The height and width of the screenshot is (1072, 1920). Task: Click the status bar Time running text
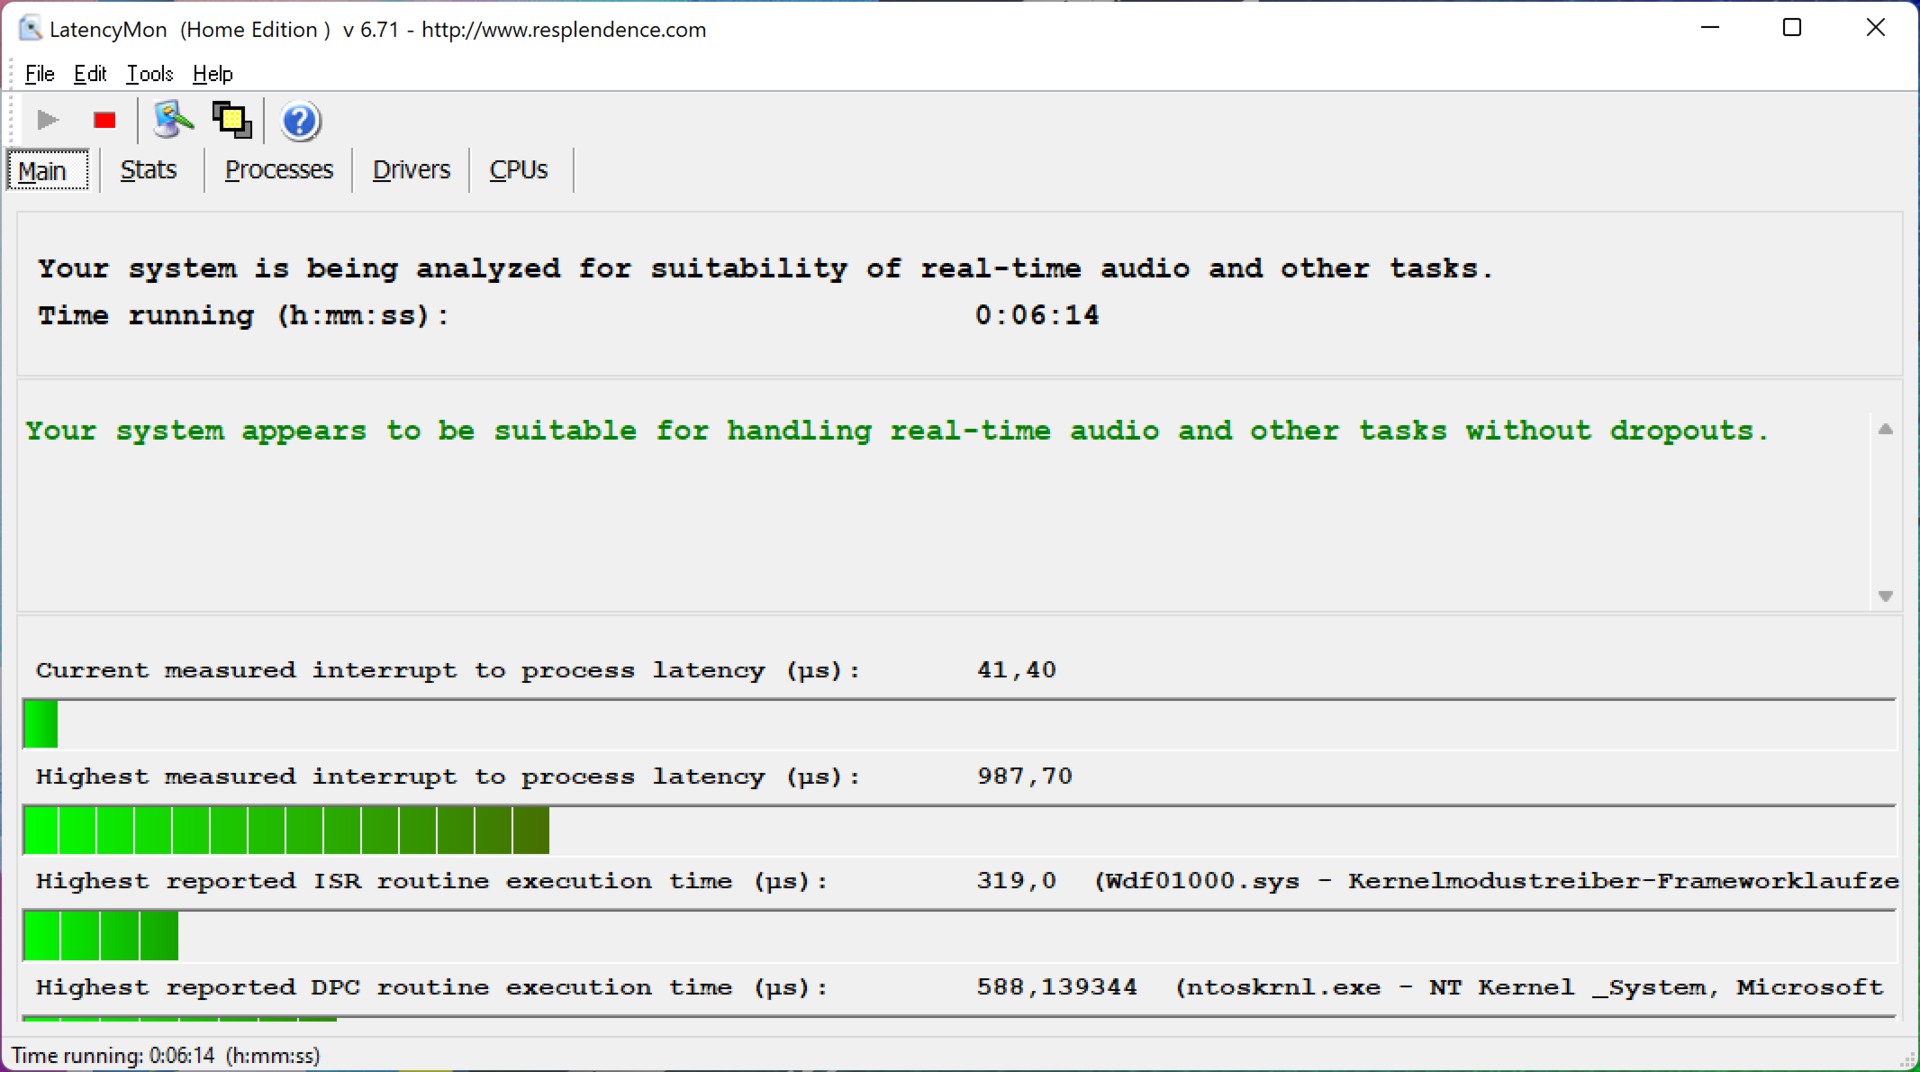(x=166, y=1056)
